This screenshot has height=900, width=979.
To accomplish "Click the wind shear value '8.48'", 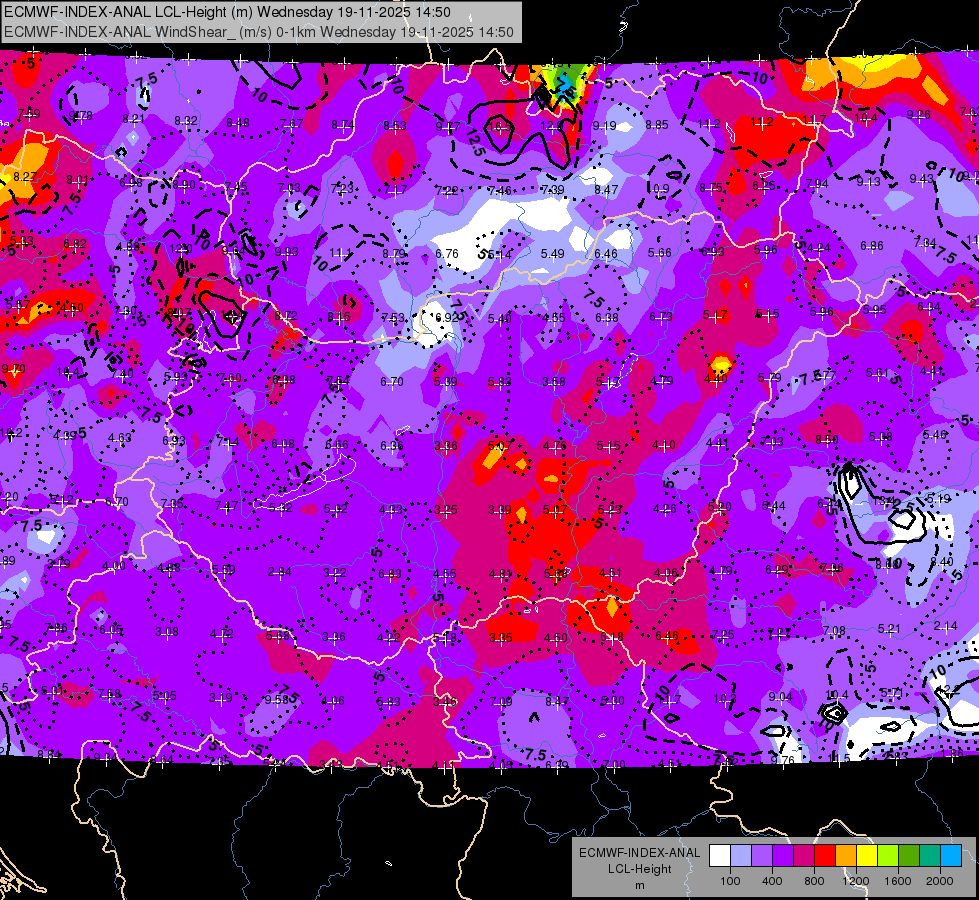I will point(238,122).
